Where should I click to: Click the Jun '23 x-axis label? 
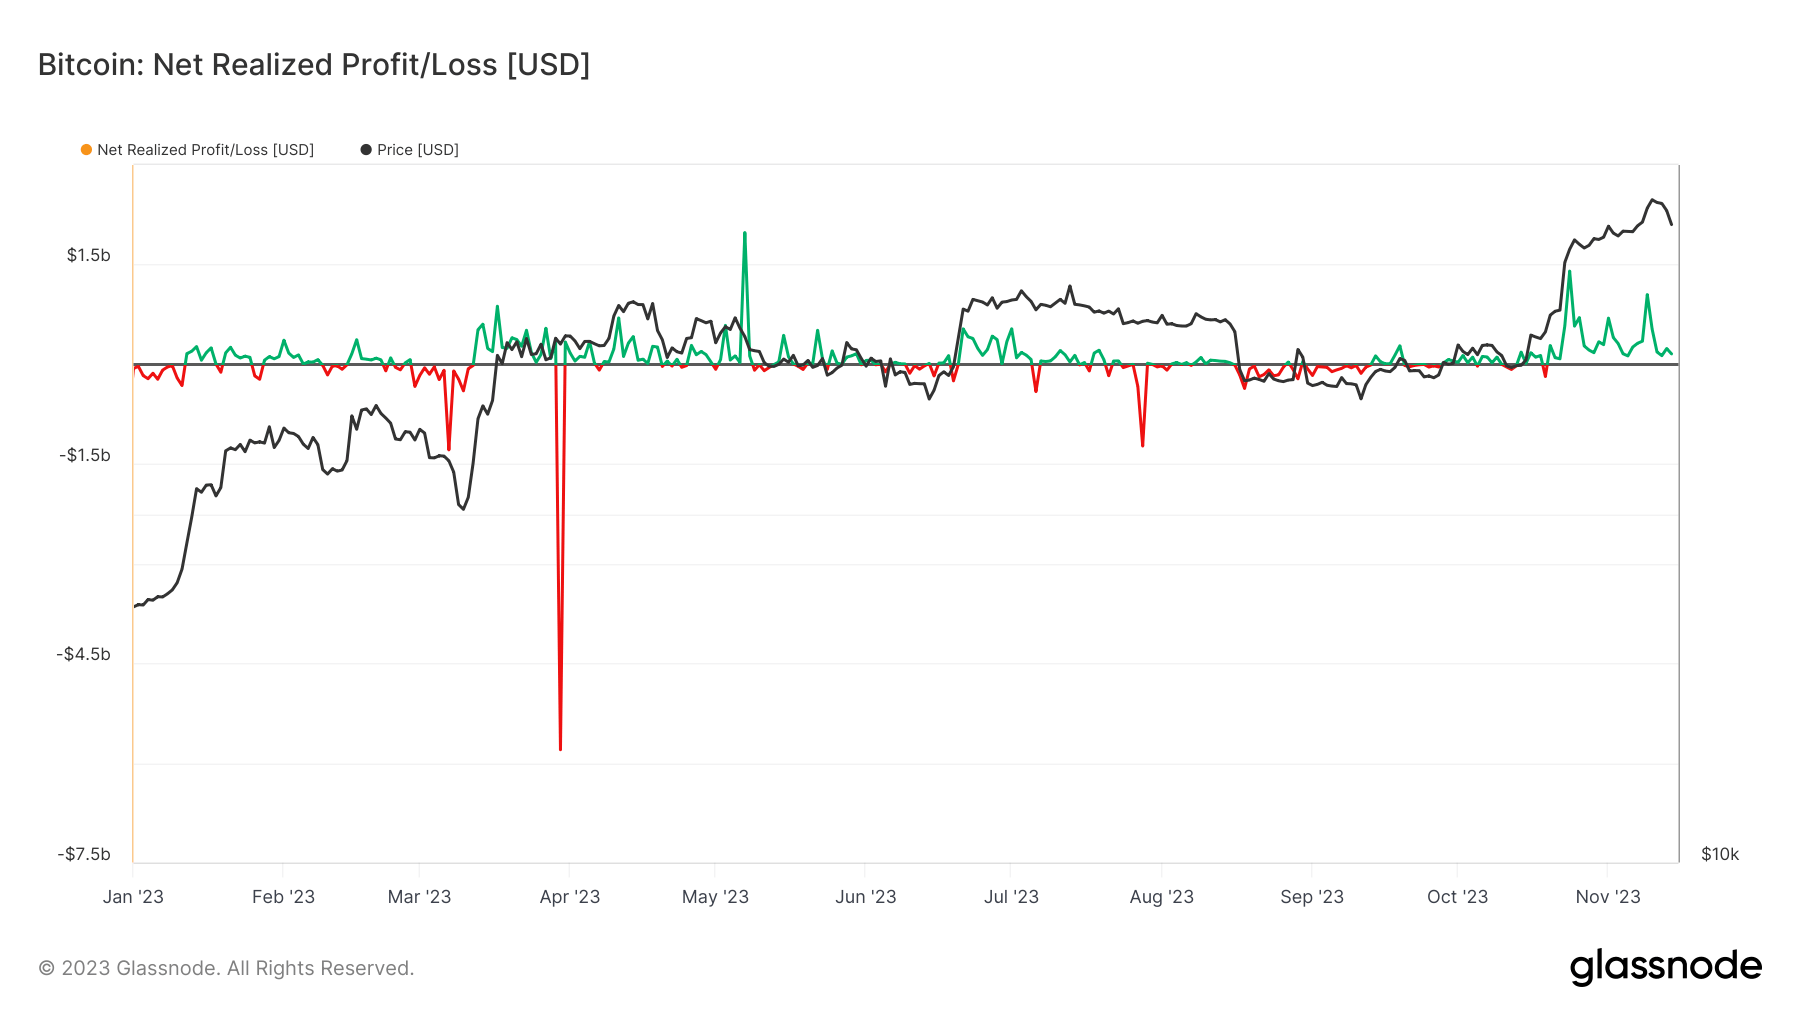tap(866, 897)
